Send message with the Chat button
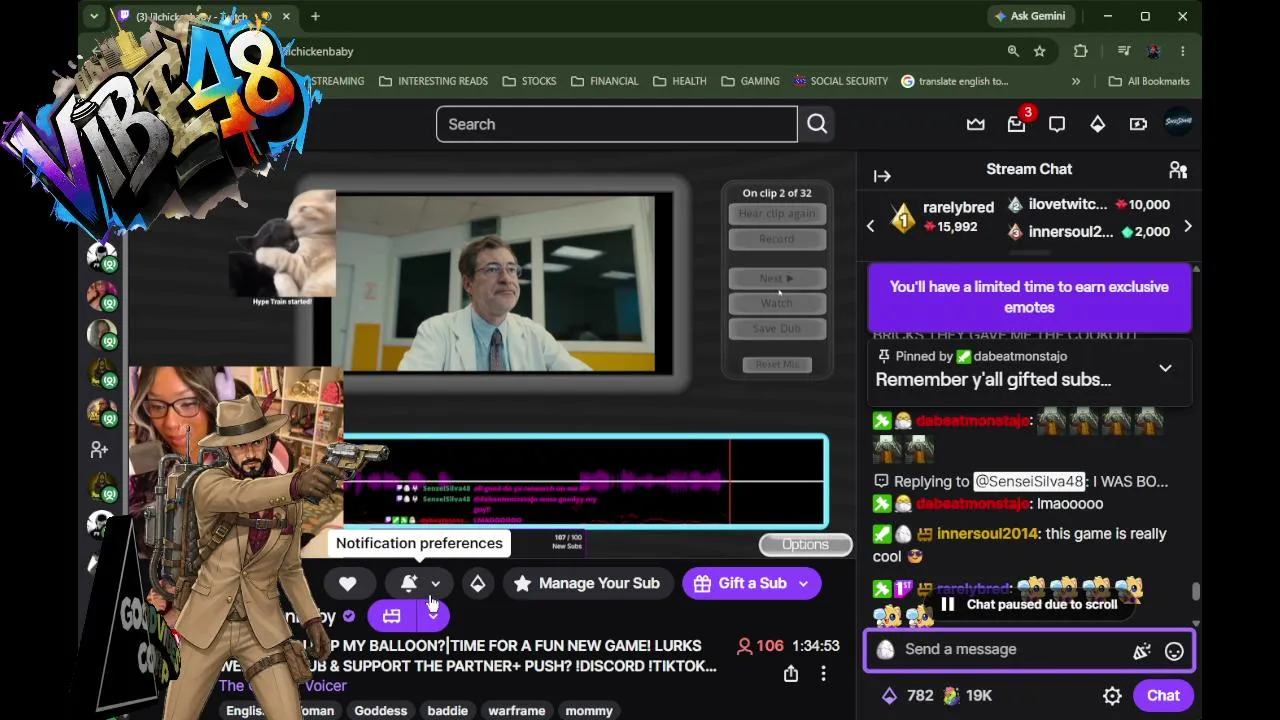 (x=1163, y=696)
